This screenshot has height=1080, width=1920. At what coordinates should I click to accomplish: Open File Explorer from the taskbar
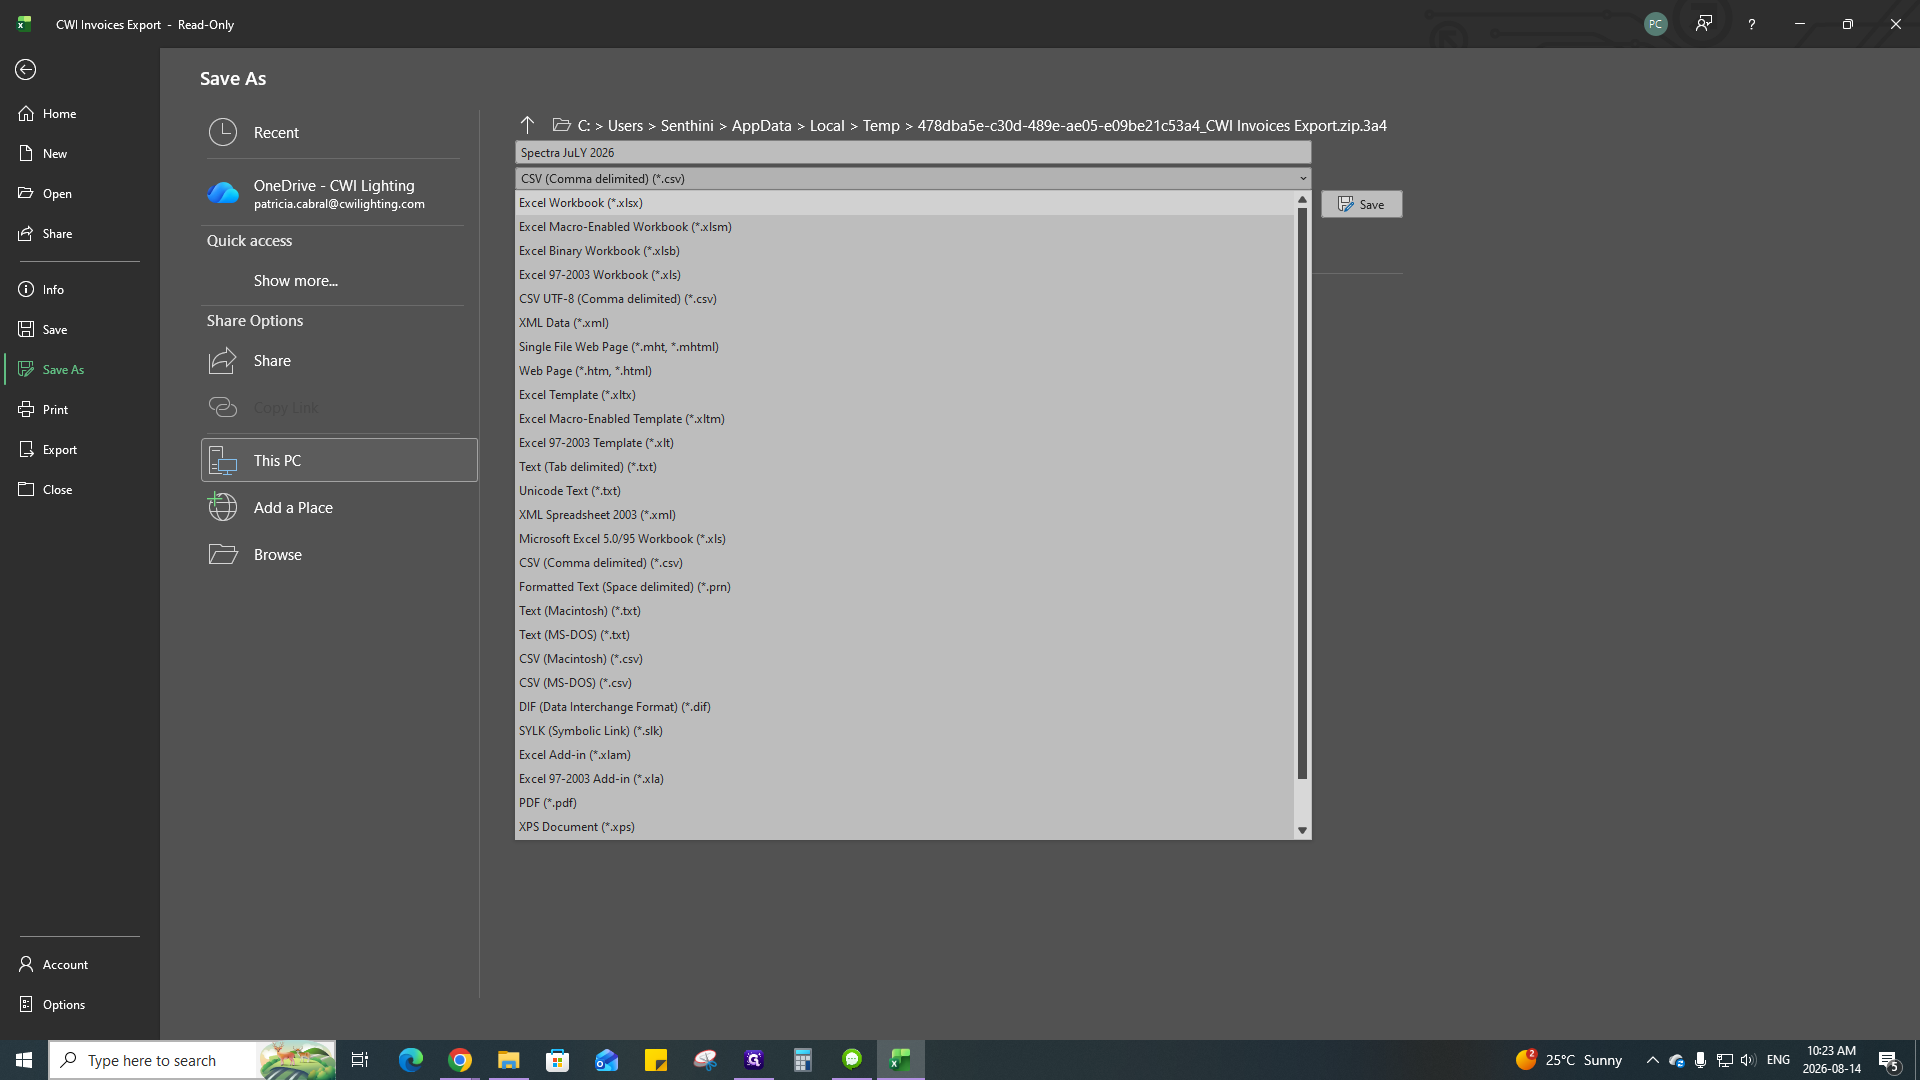click(x=509, y=1060)
